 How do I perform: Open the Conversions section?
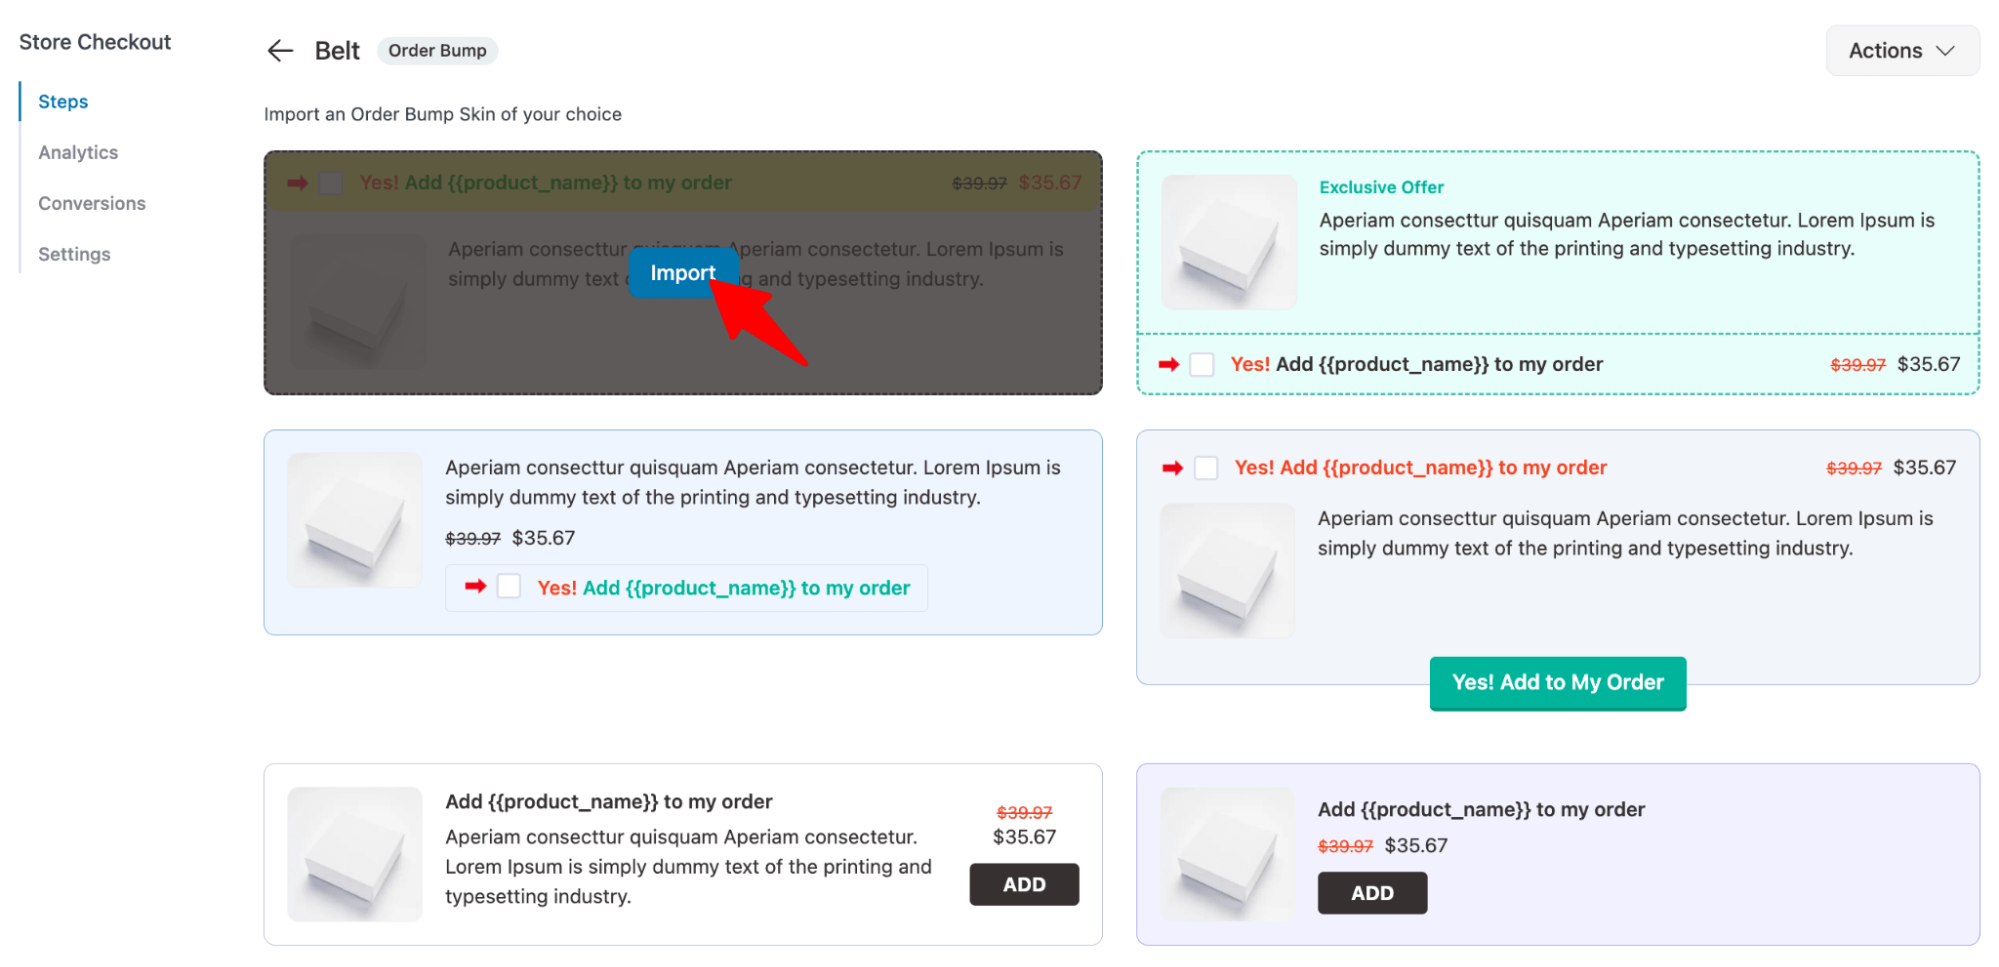91,203
